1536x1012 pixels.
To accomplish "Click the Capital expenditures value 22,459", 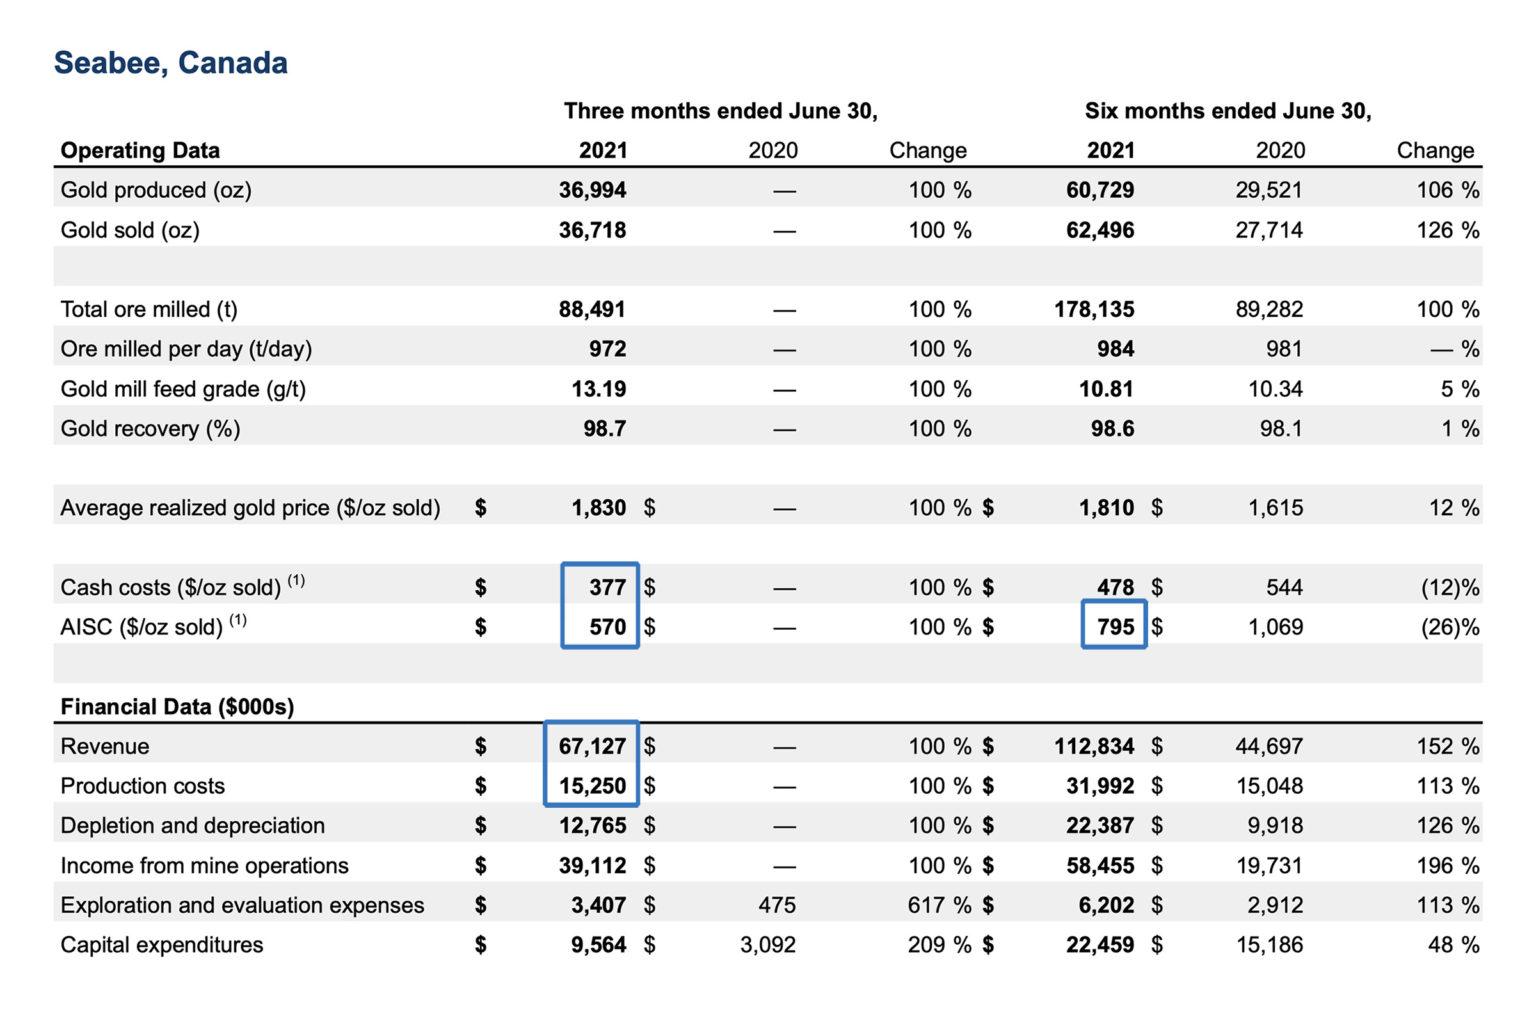I will coord(1099,944).
